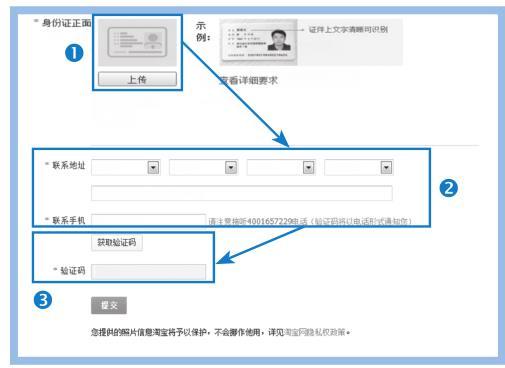
Task: Click the 获取验证码 button
Action: click(x=117, y=242)
